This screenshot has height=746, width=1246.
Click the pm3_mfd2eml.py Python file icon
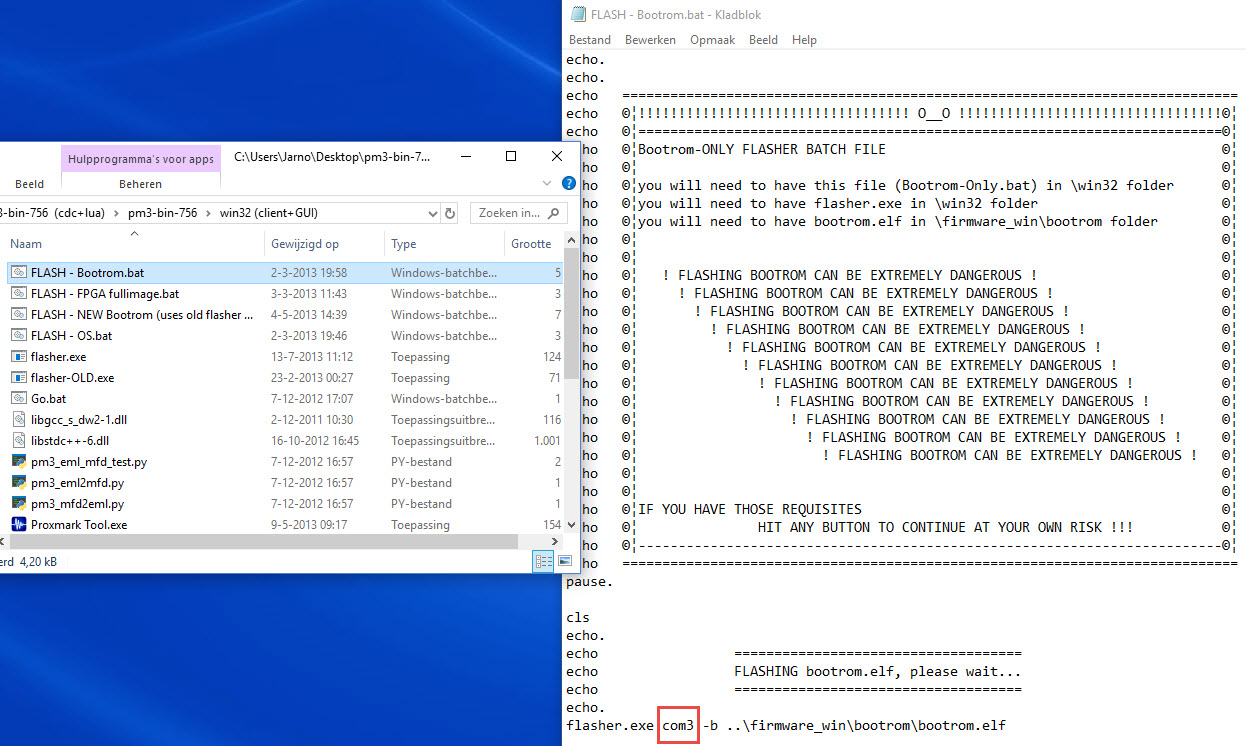(18, 503)
